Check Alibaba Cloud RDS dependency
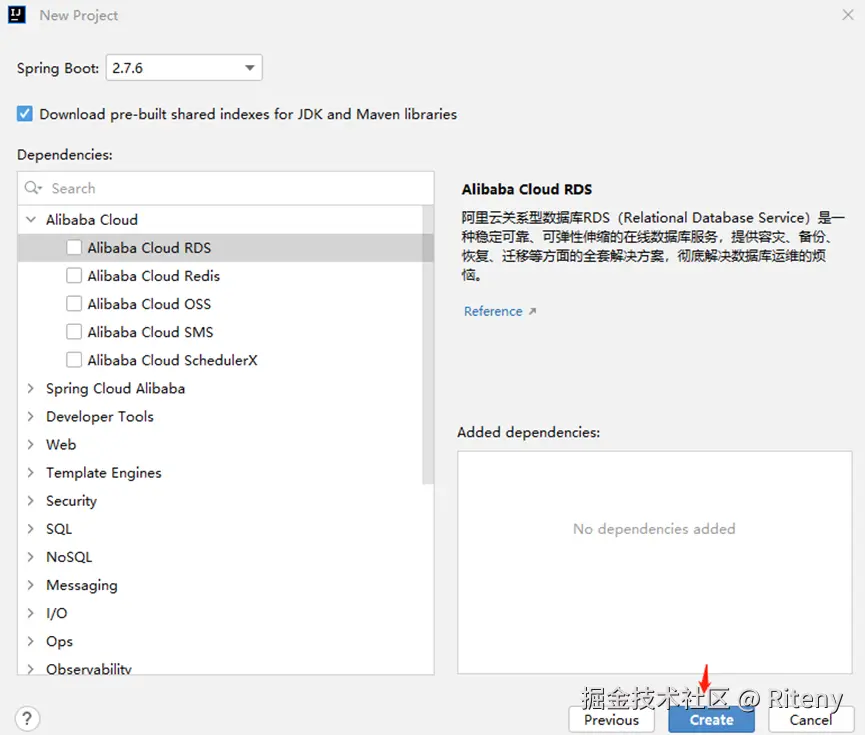 [74, 247]
